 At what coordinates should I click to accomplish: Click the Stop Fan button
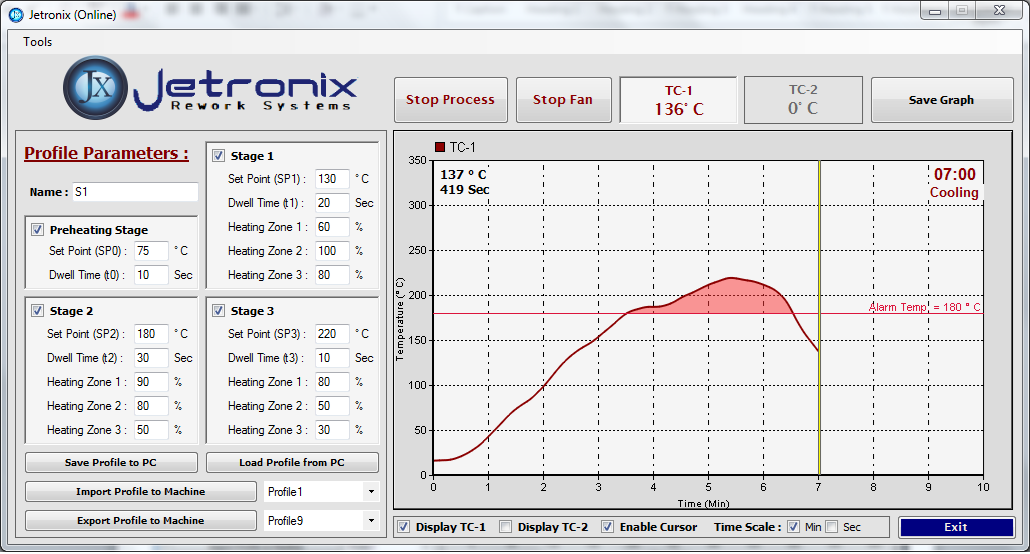[x=563, y=100]
